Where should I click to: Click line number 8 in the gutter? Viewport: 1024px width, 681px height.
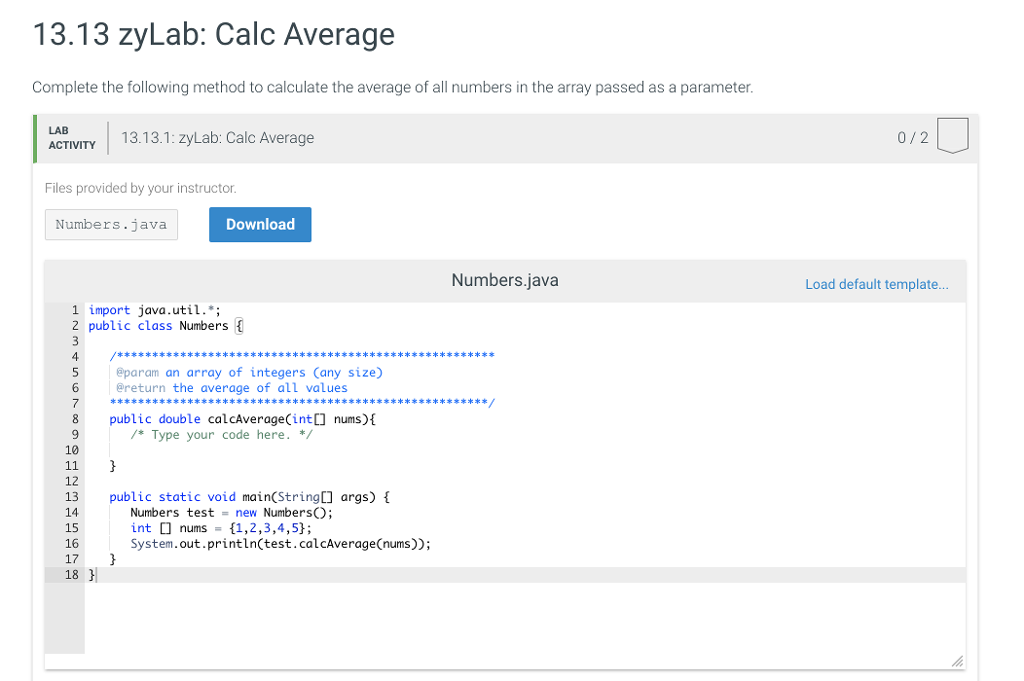(75, 418)
